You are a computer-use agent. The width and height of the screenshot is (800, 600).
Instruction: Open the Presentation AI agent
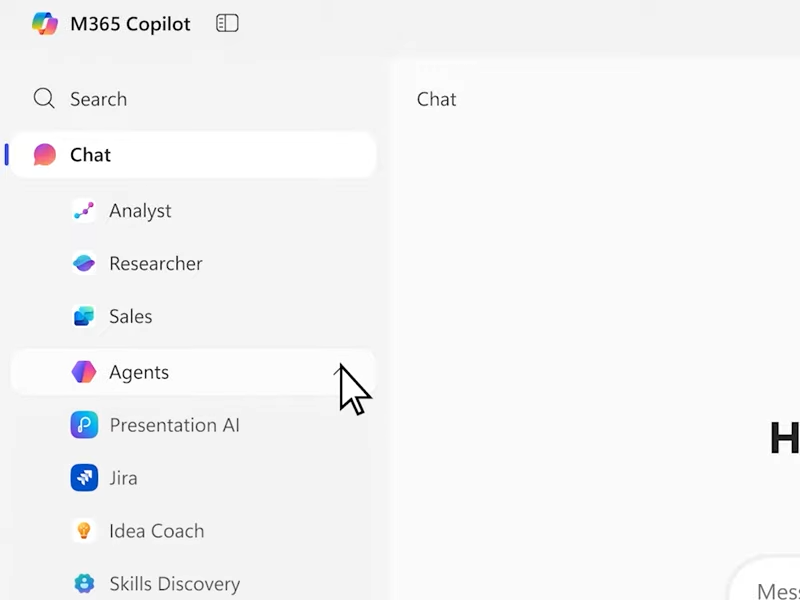(173, 424)
